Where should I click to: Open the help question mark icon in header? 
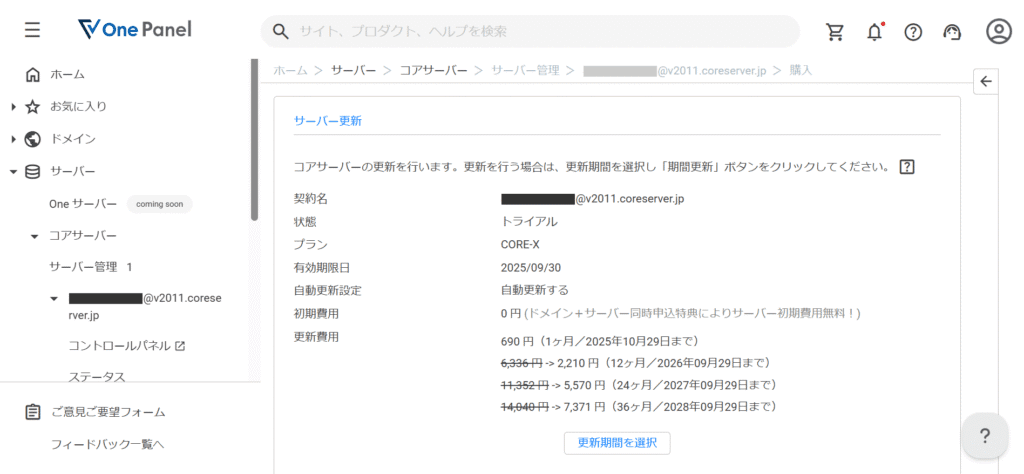(913, 31)
